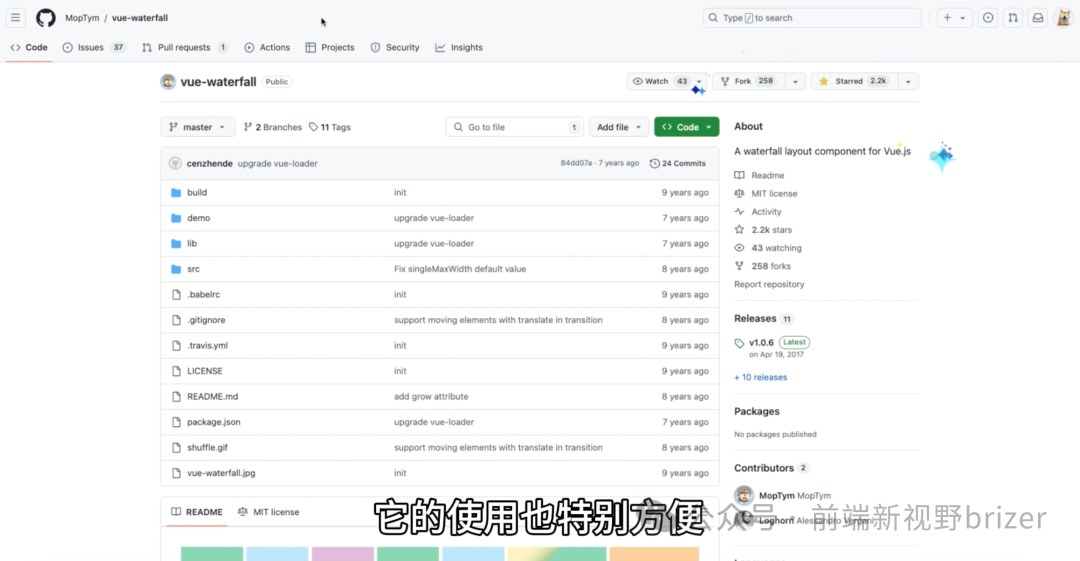Open the vue-waterfall.jpg file
The height and width of the screenshot is (561, 1080).
221,473
